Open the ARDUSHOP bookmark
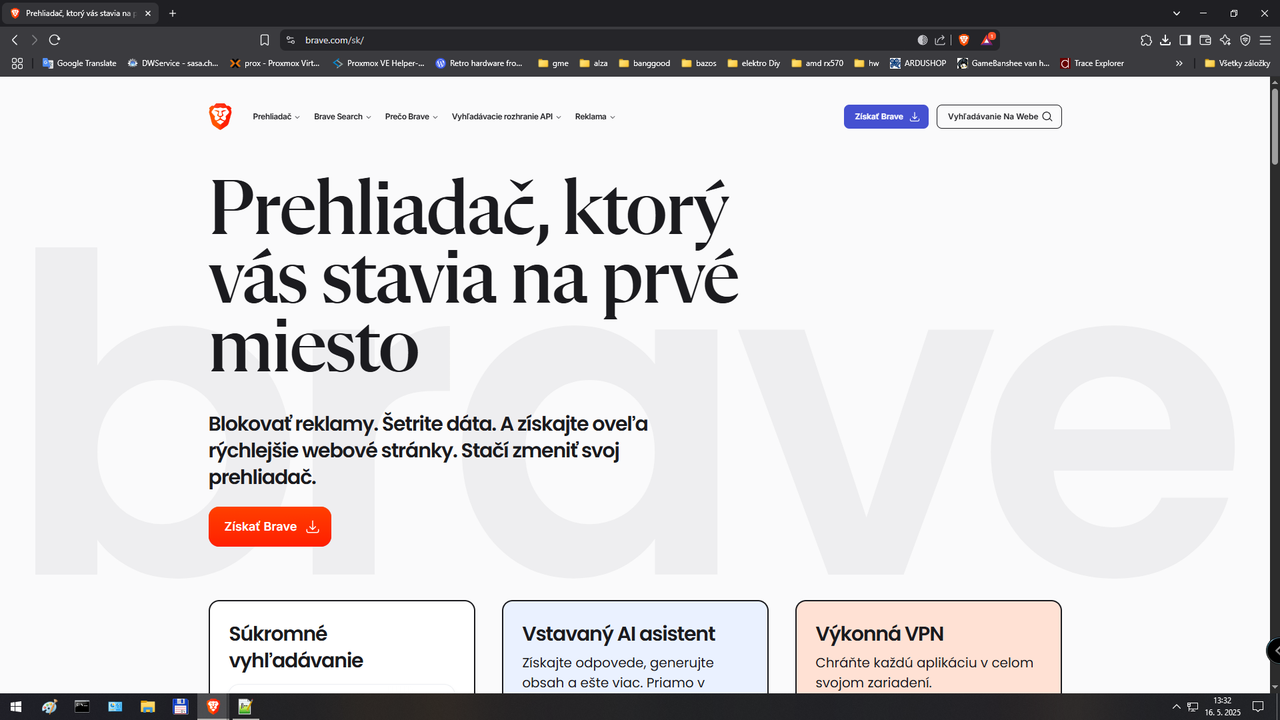Viewport: 1280px width, 720px height. pos(918,63)
